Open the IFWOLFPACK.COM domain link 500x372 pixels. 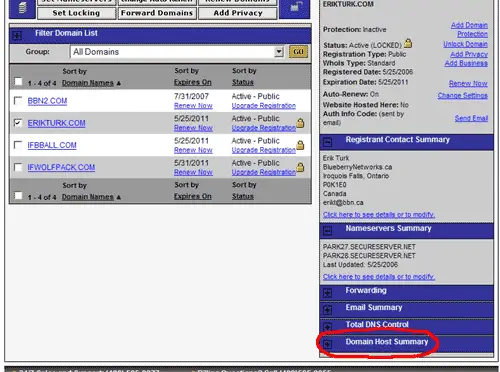(x=61, y=167)
